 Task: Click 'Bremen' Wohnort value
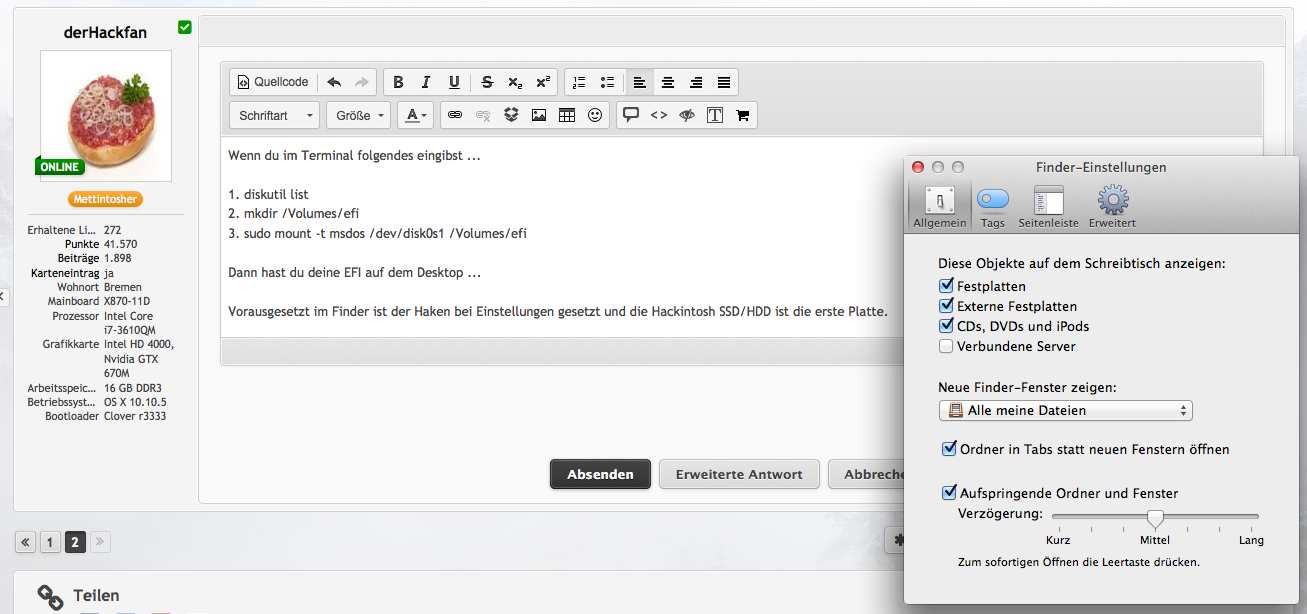click(x=122, y=287)
